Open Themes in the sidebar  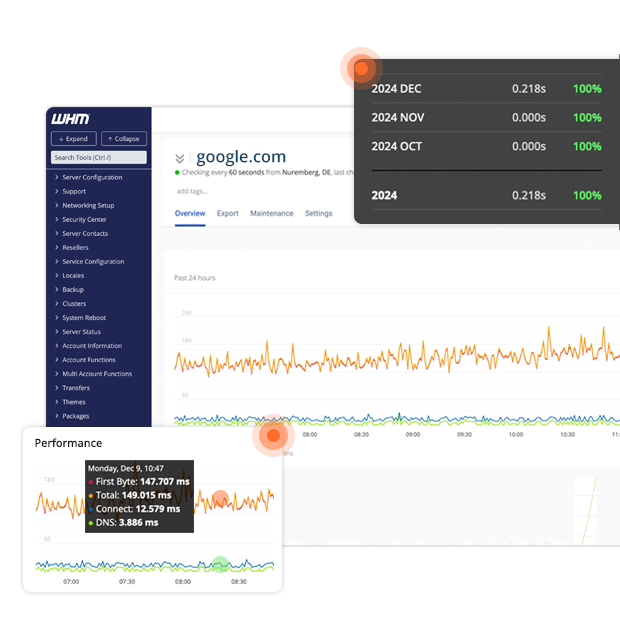click(73, 402)
